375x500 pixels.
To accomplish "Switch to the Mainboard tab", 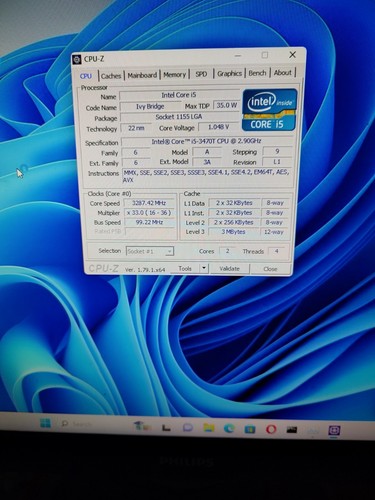I will point(142,75).
